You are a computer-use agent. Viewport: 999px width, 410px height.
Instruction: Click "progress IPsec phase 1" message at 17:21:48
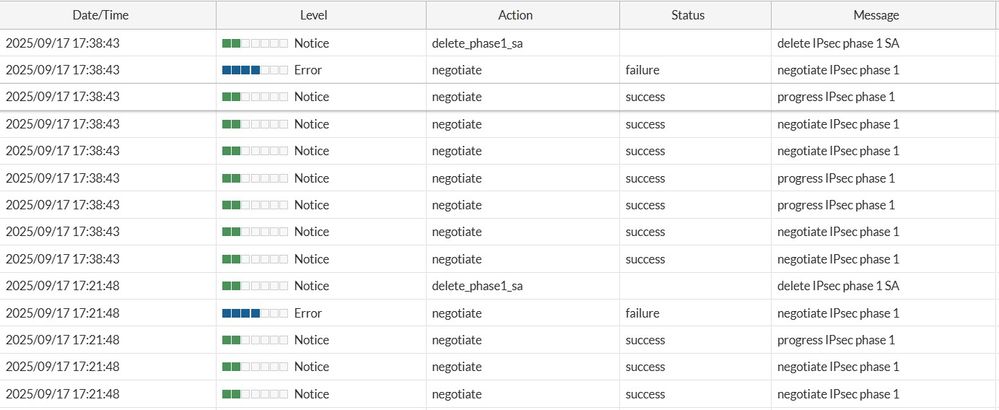point(835,340)
